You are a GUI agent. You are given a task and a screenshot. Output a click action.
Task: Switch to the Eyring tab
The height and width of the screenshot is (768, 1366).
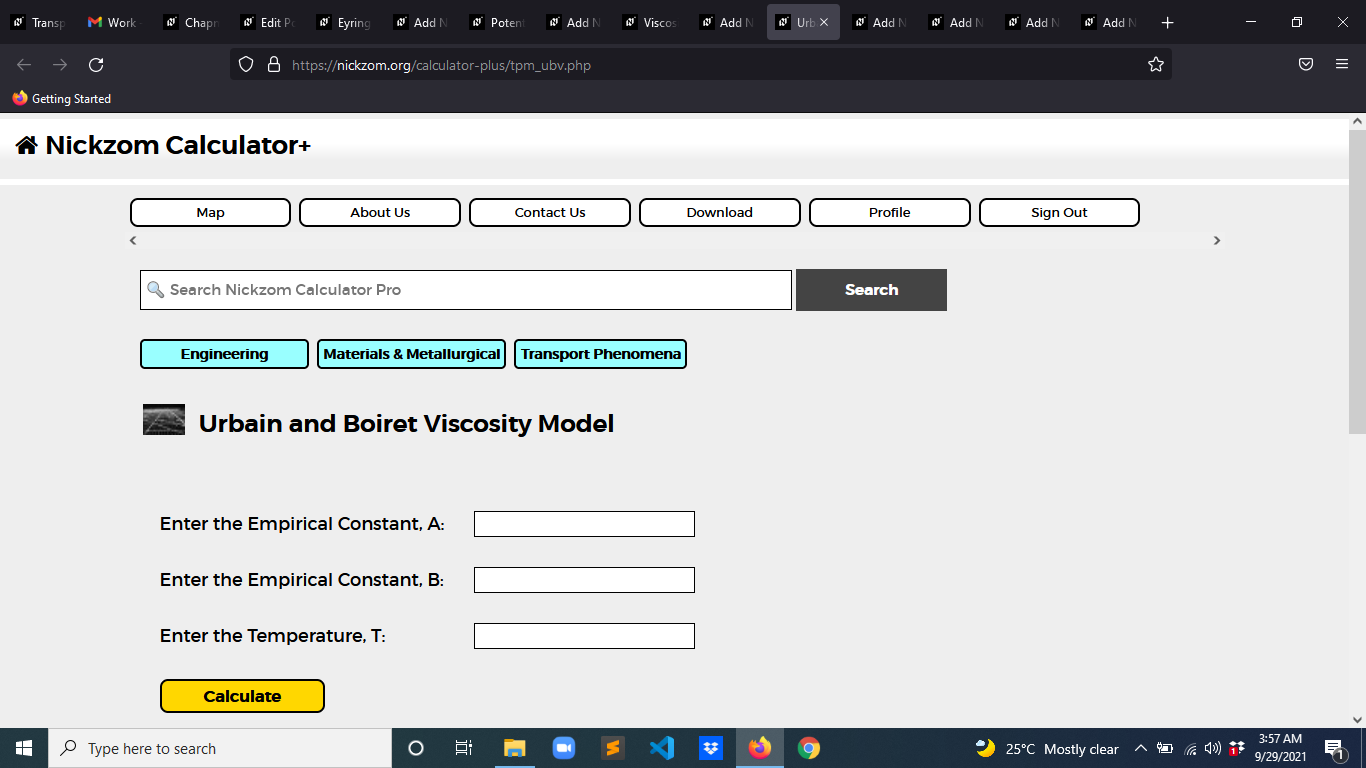(x=343, y=22)
